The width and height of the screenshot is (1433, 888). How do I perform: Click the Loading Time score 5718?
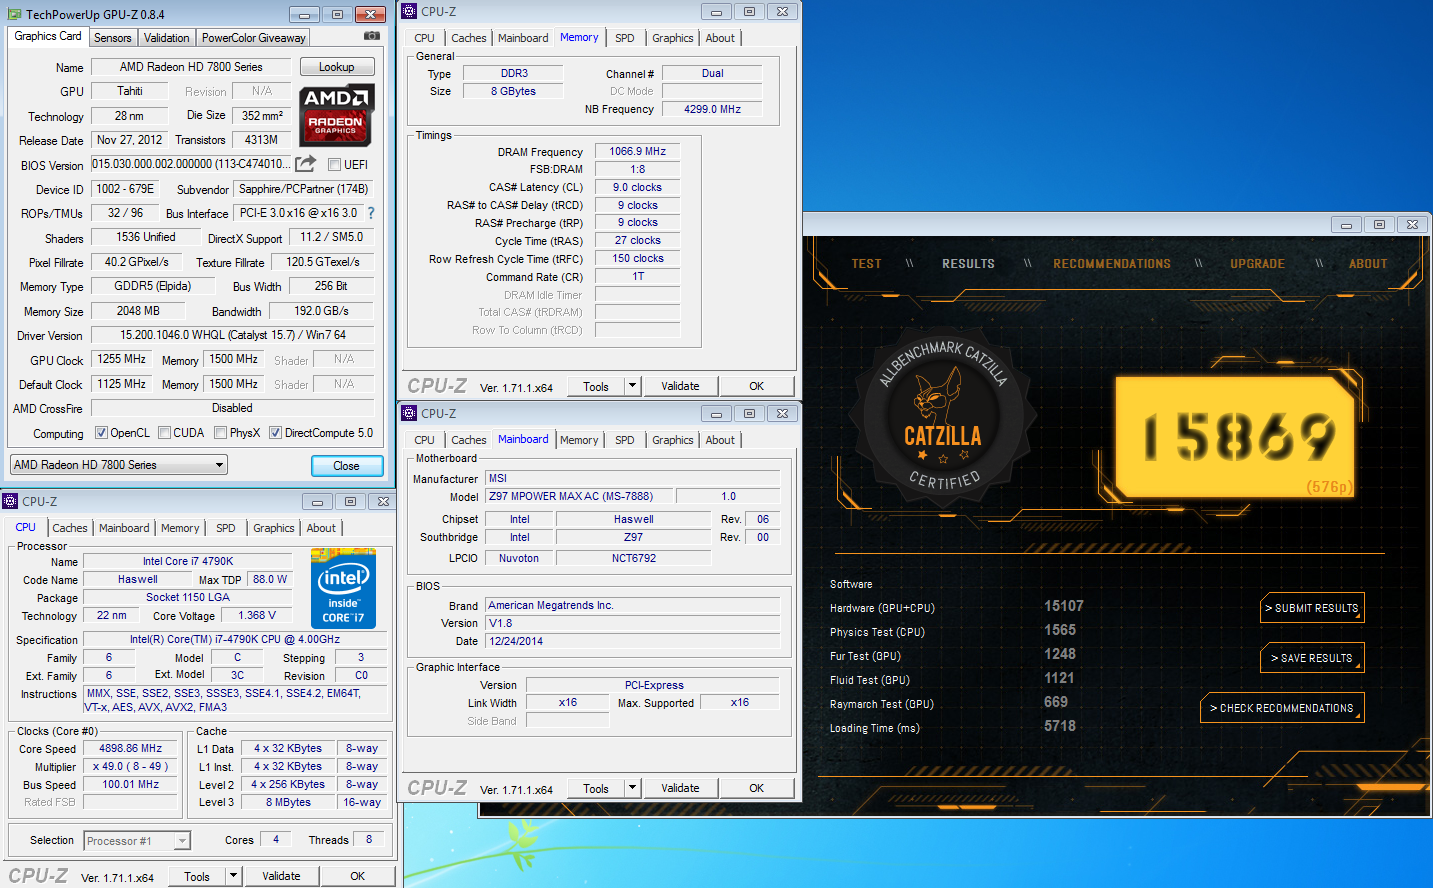1060,726
